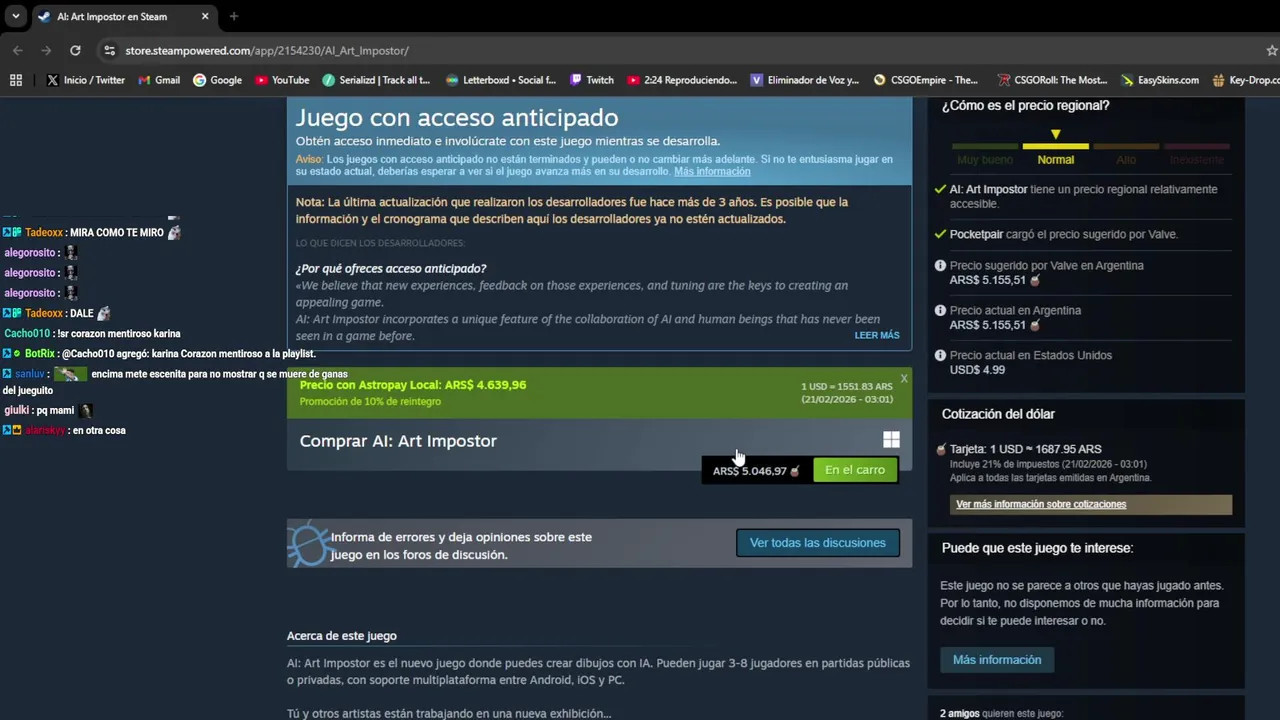Click the Comprar AI: Art Impostor title
Viewport: 1280px width, 720px height.
click(398, 441)
